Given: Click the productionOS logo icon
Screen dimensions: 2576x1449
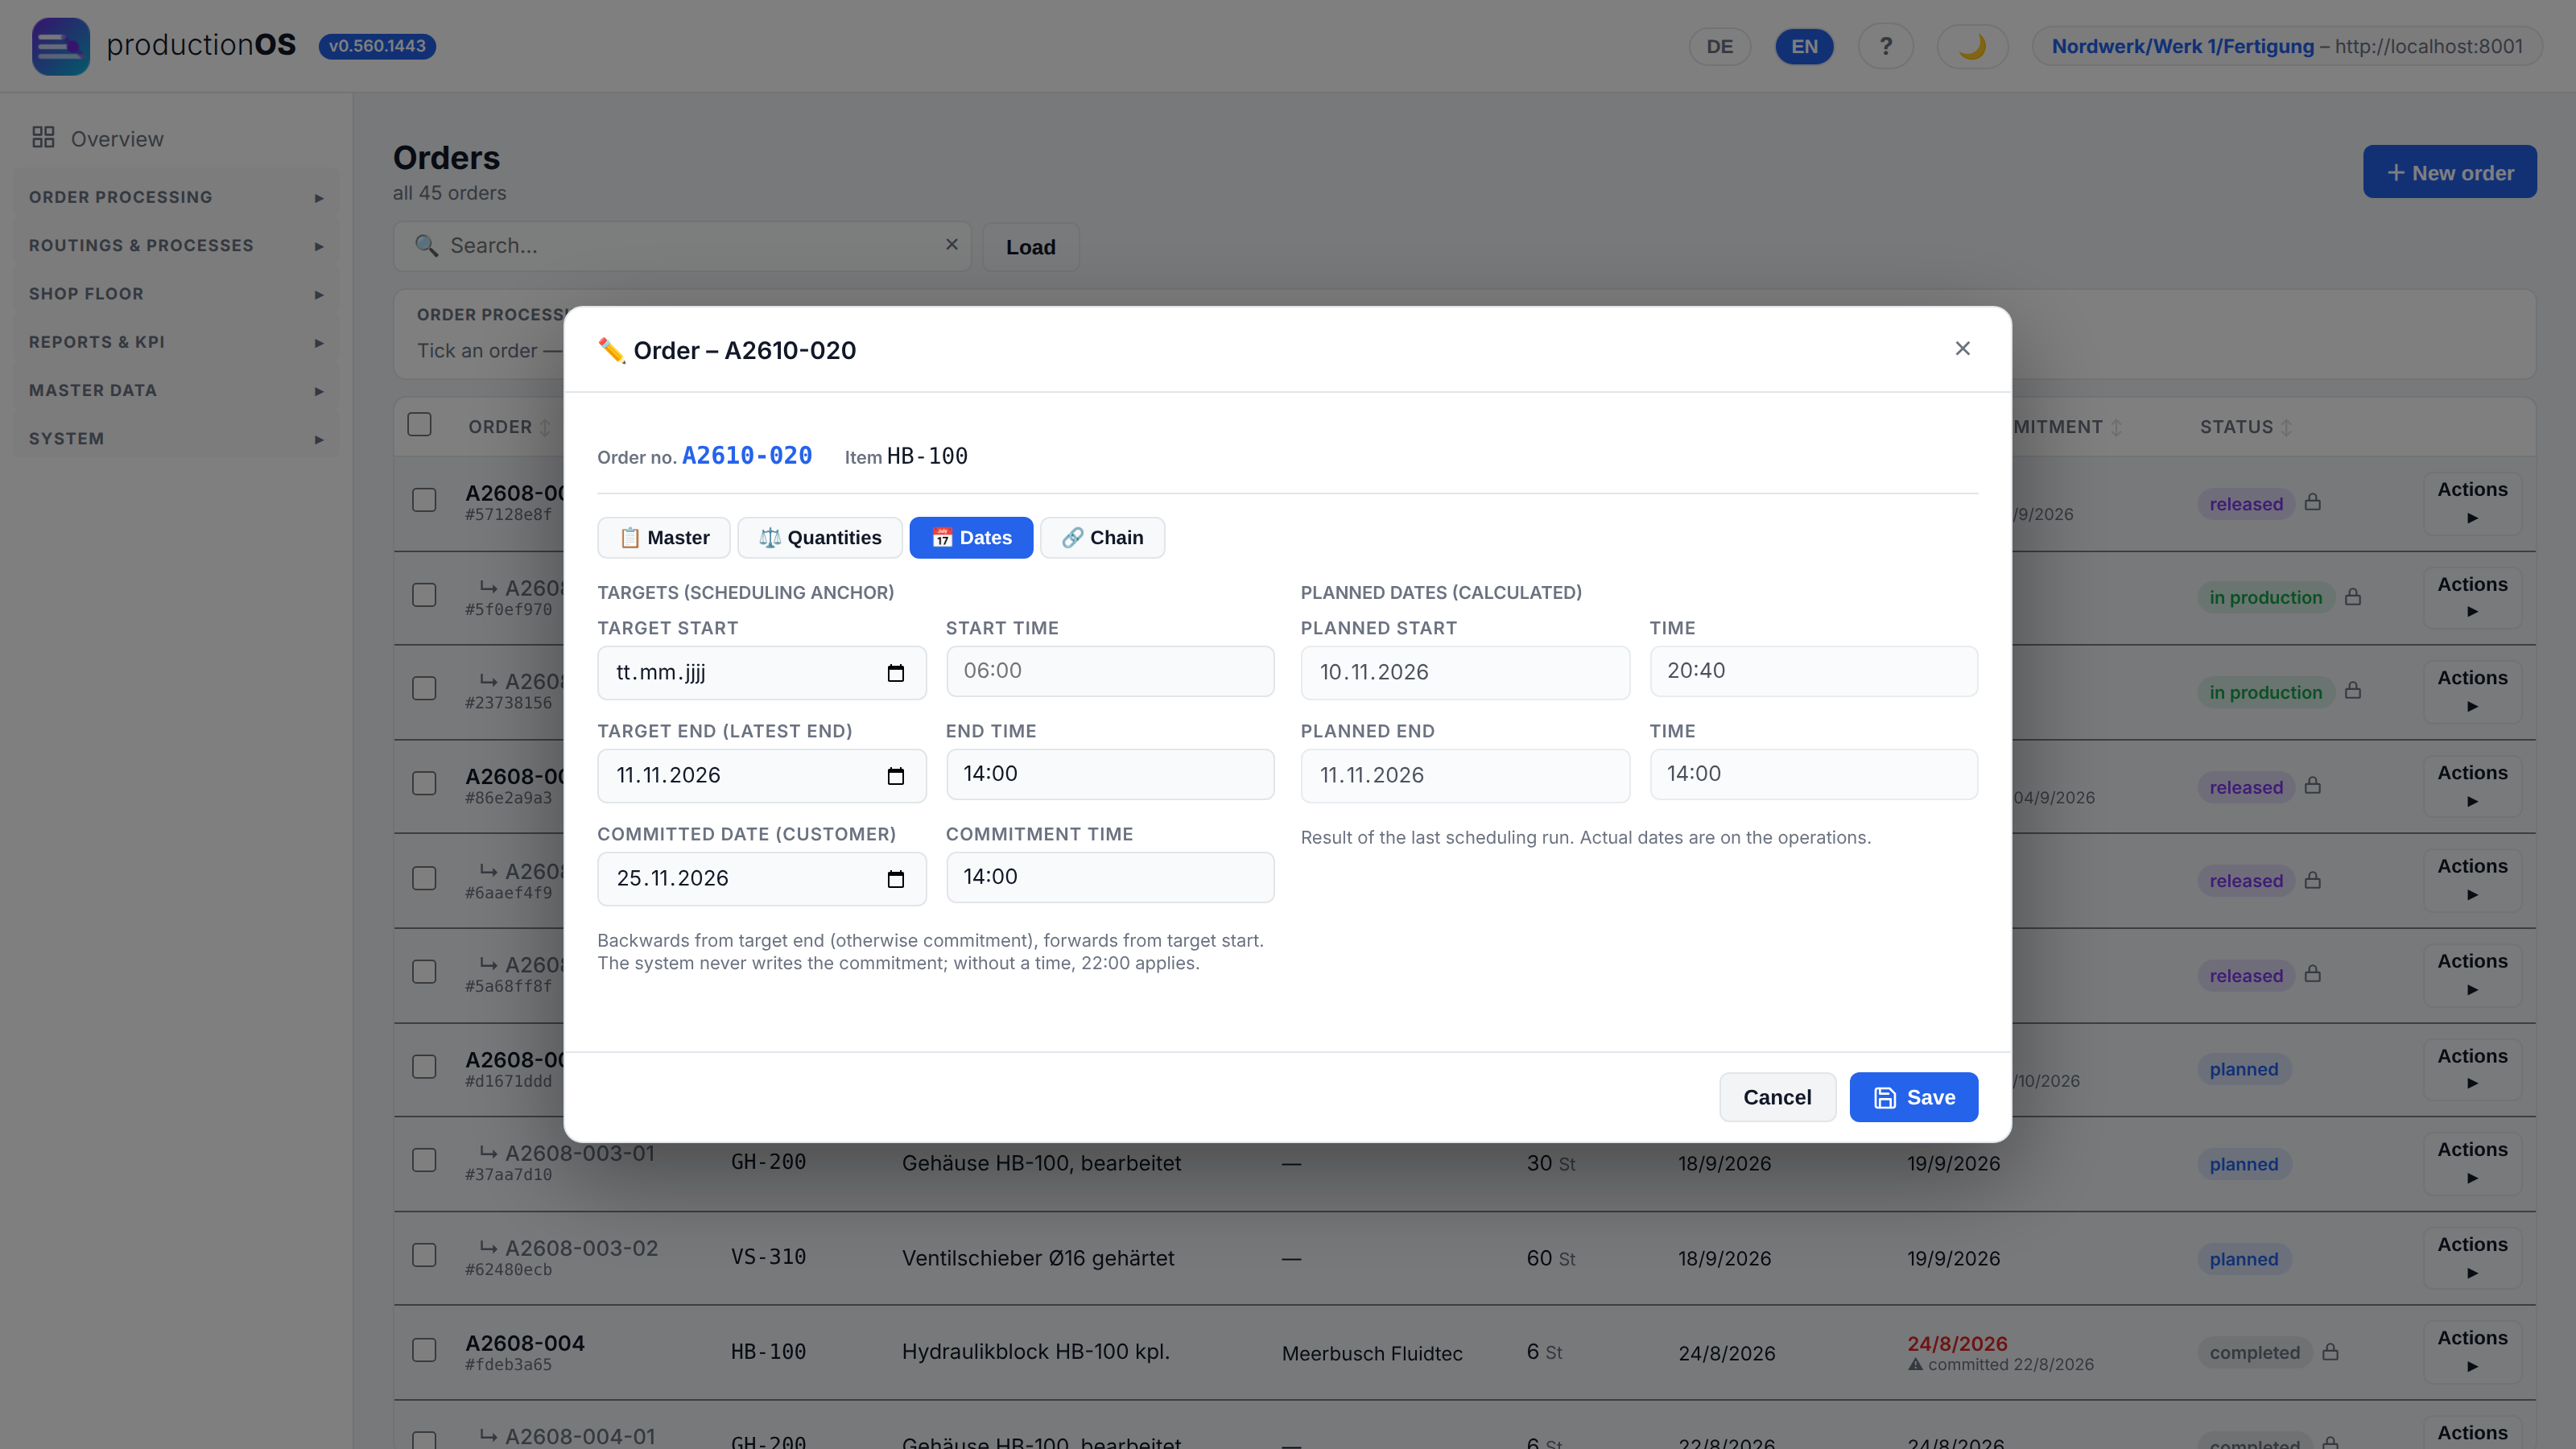Looking at the screenshot, I should (60, 46).
